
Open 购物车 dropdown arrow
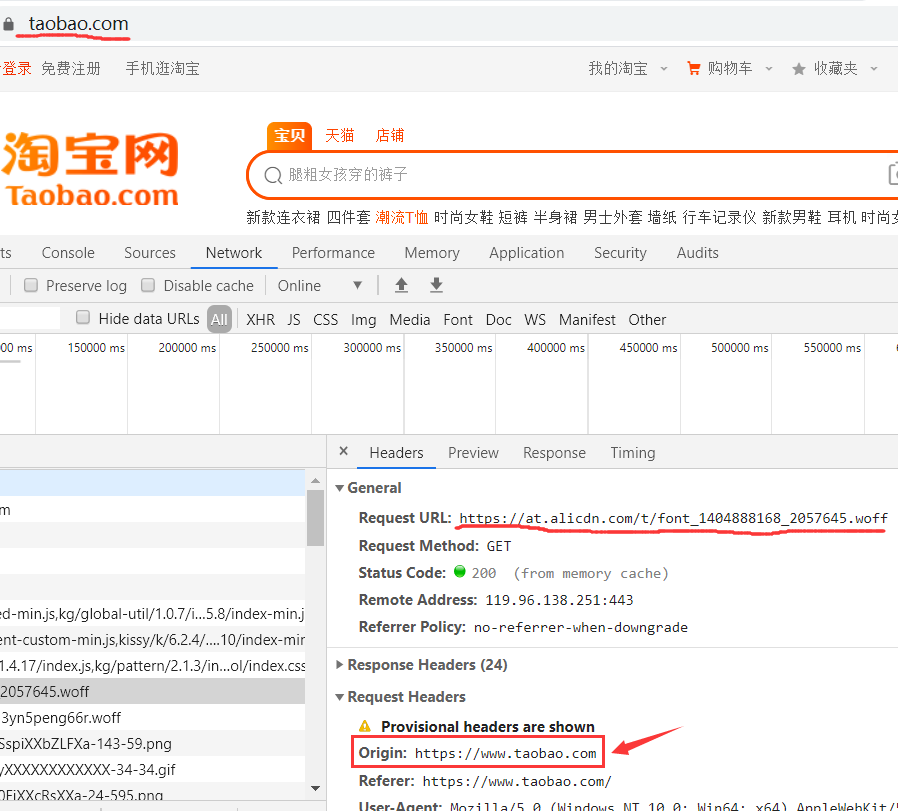(x=769, y=69)
